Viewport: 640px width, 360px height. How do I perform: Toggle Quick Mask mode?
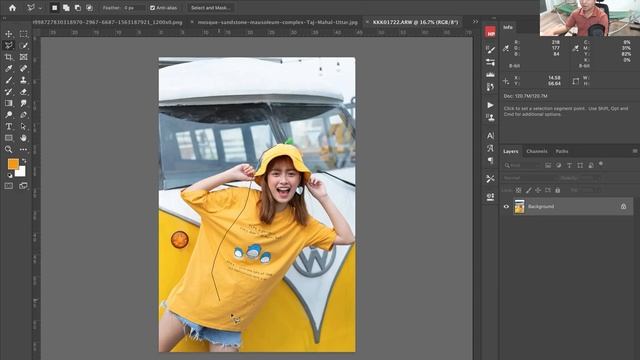9,186
